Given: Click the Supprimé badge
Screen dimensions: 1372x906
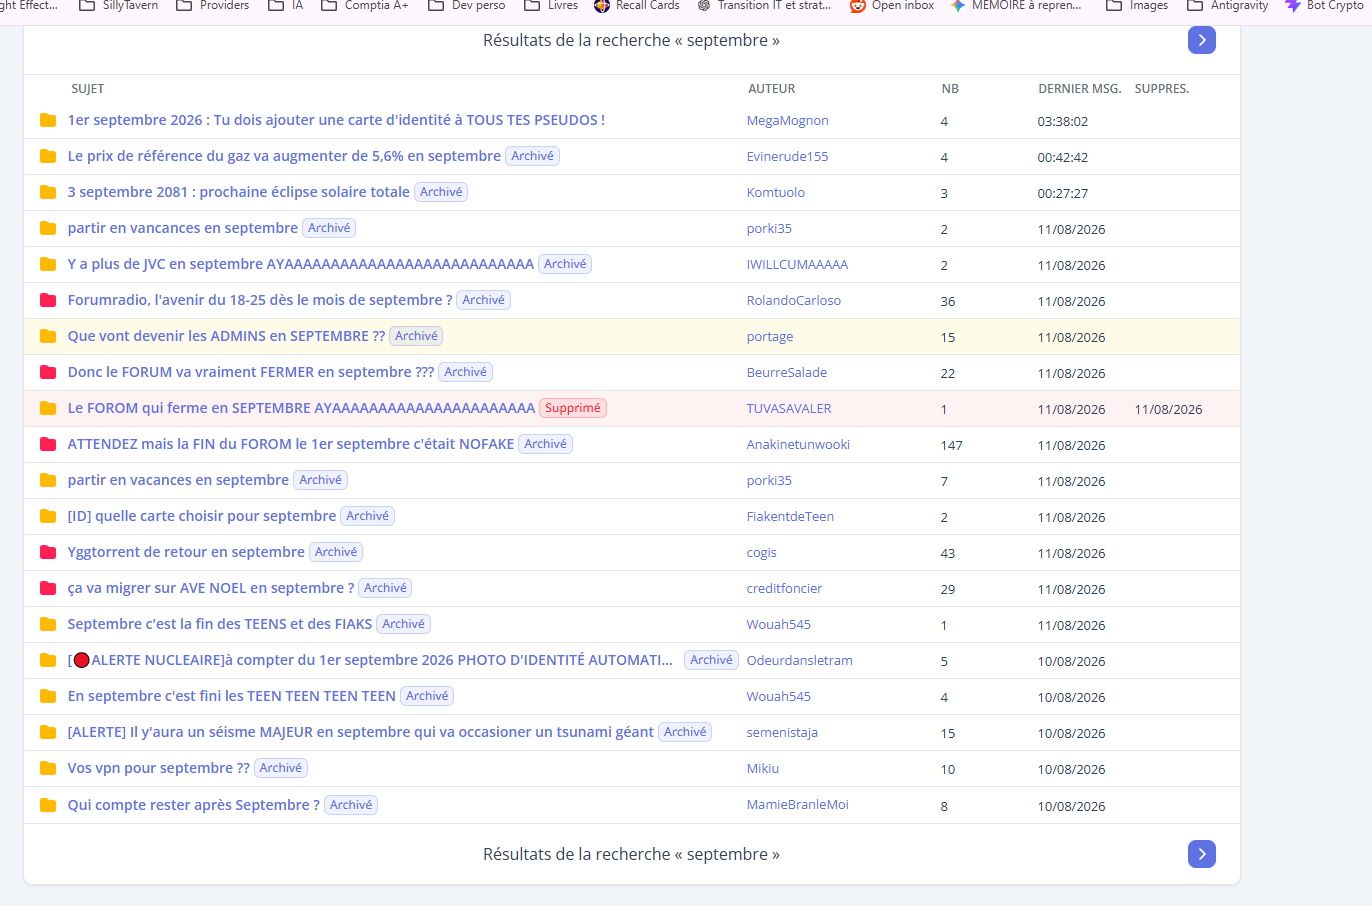Looking at the screenshot, I should 573,408.
